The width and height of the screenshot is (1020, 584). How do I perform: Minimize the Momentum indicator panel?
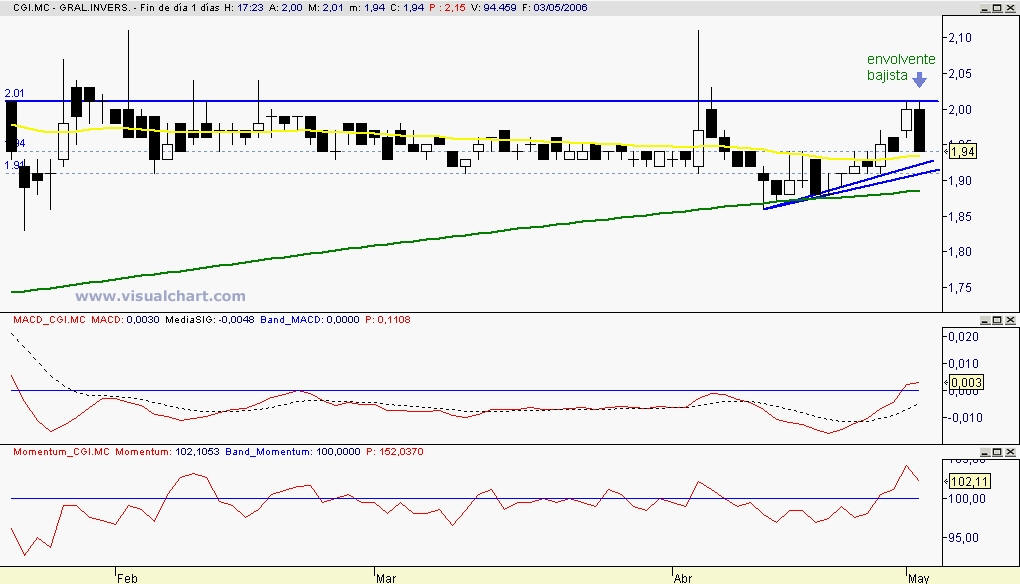(984, 452)
